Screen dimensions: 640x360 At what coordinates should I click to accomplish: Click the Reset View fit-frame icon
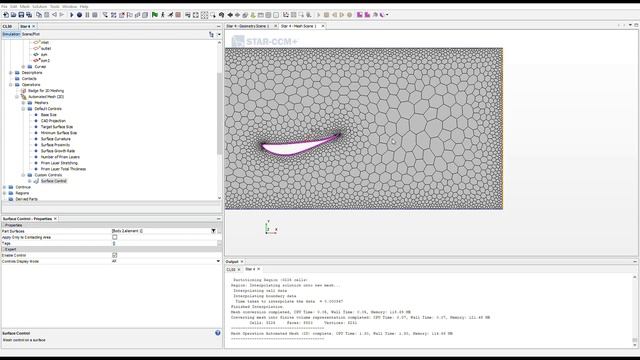pyautogui.click(x=196, y=15)
